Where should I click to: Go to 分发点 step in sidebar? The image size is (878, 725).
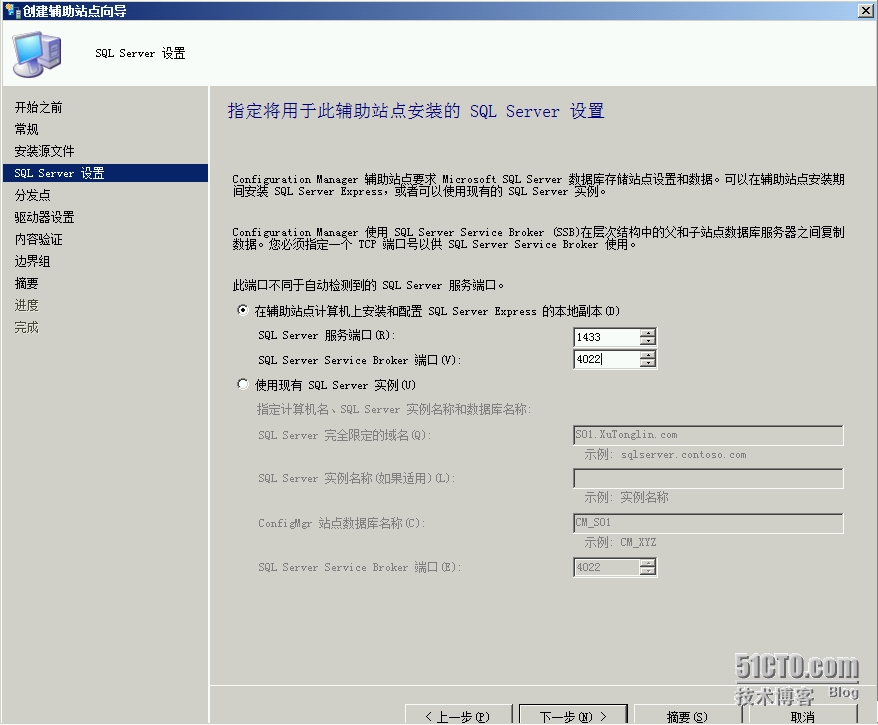pyautogui.click(x=32, y=195)
